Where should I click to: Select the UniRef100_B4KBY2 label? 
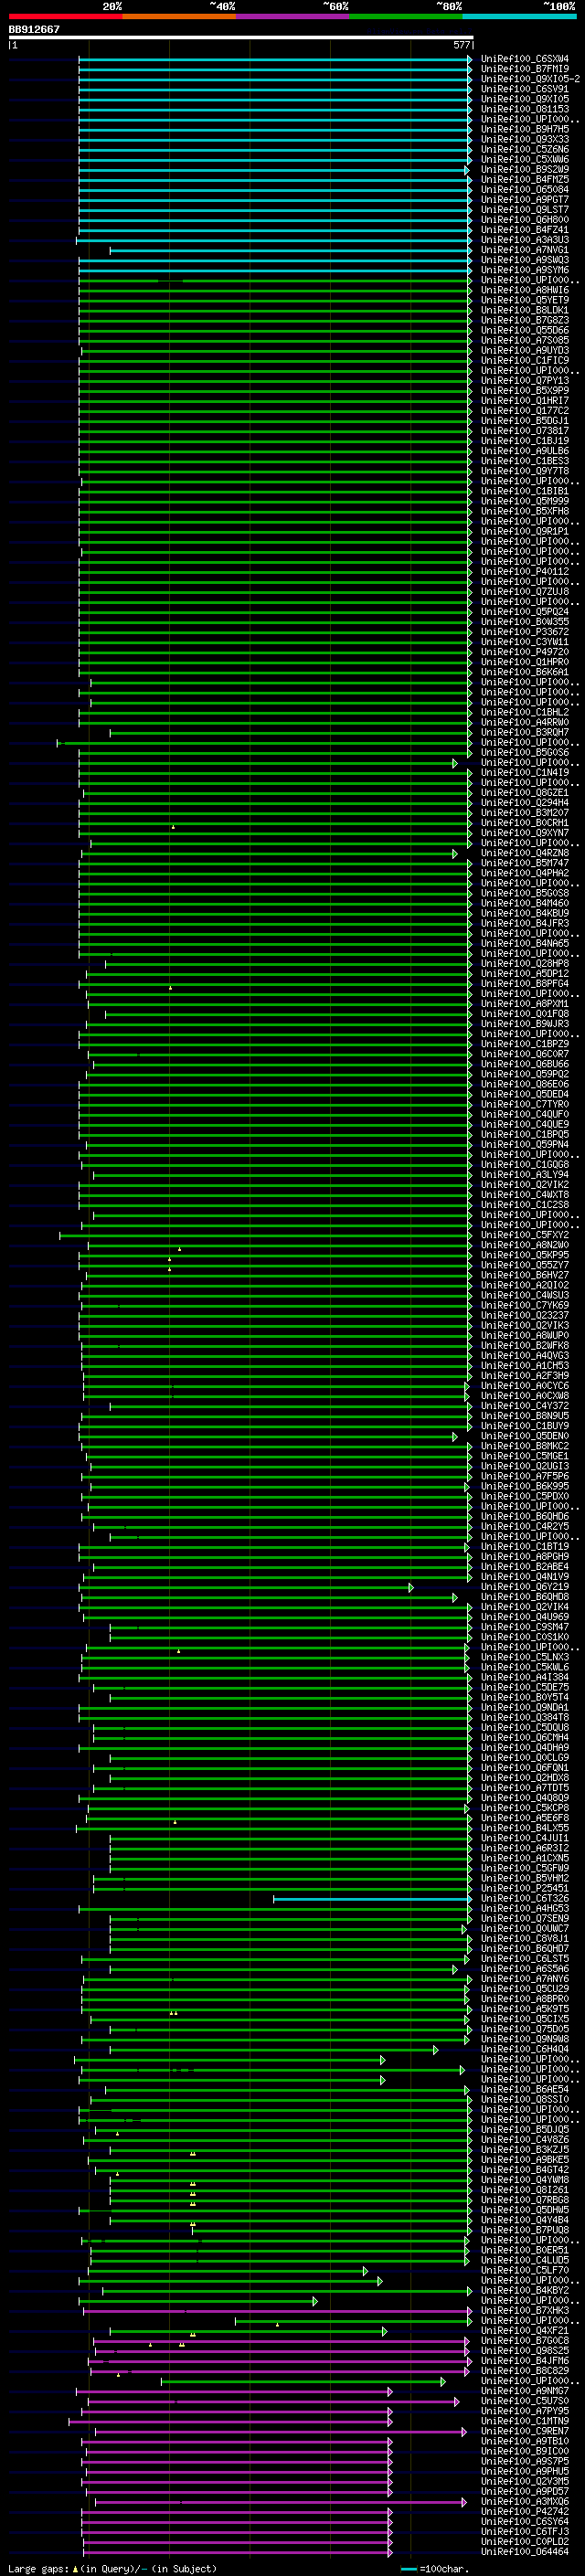525,2290
